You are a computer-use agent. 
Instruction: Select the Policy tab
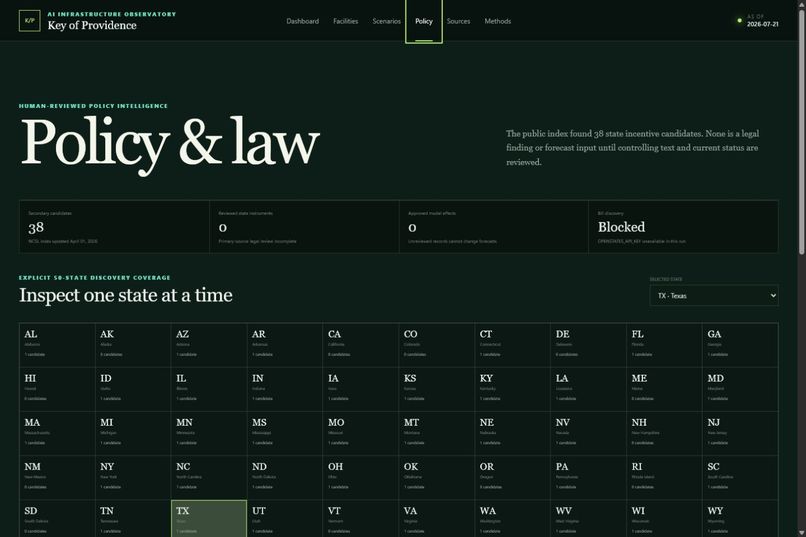point(424,21)
